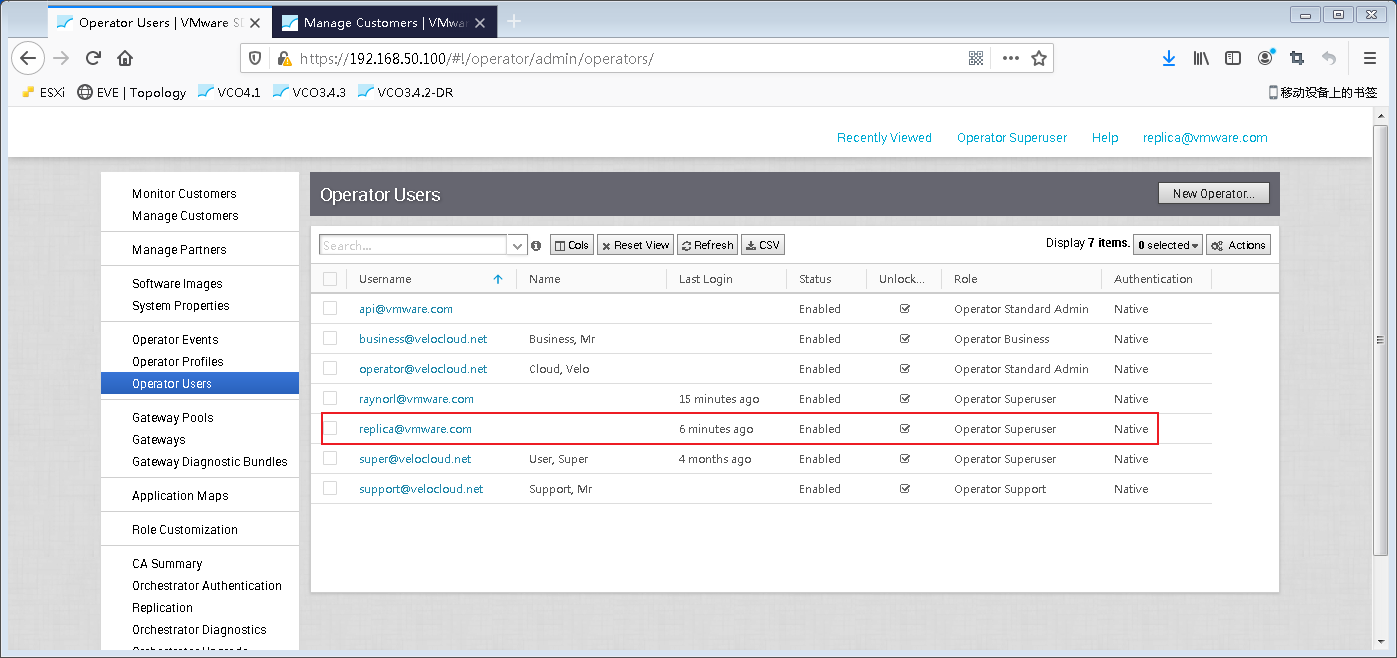This screenshot has width=1397, height=658.
Task: Check the box for business@velocloud.net
Action: pyautogui.click(x=330, y=338)
